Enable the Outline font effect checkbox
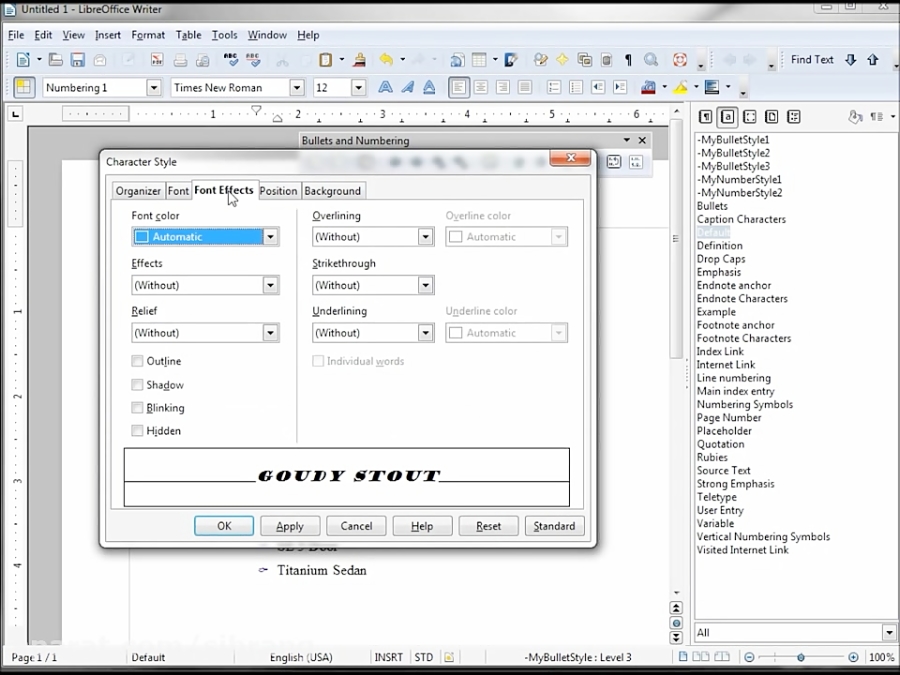Screen dimensions: 900x675 pyautogui.click(x=137, y=361)
